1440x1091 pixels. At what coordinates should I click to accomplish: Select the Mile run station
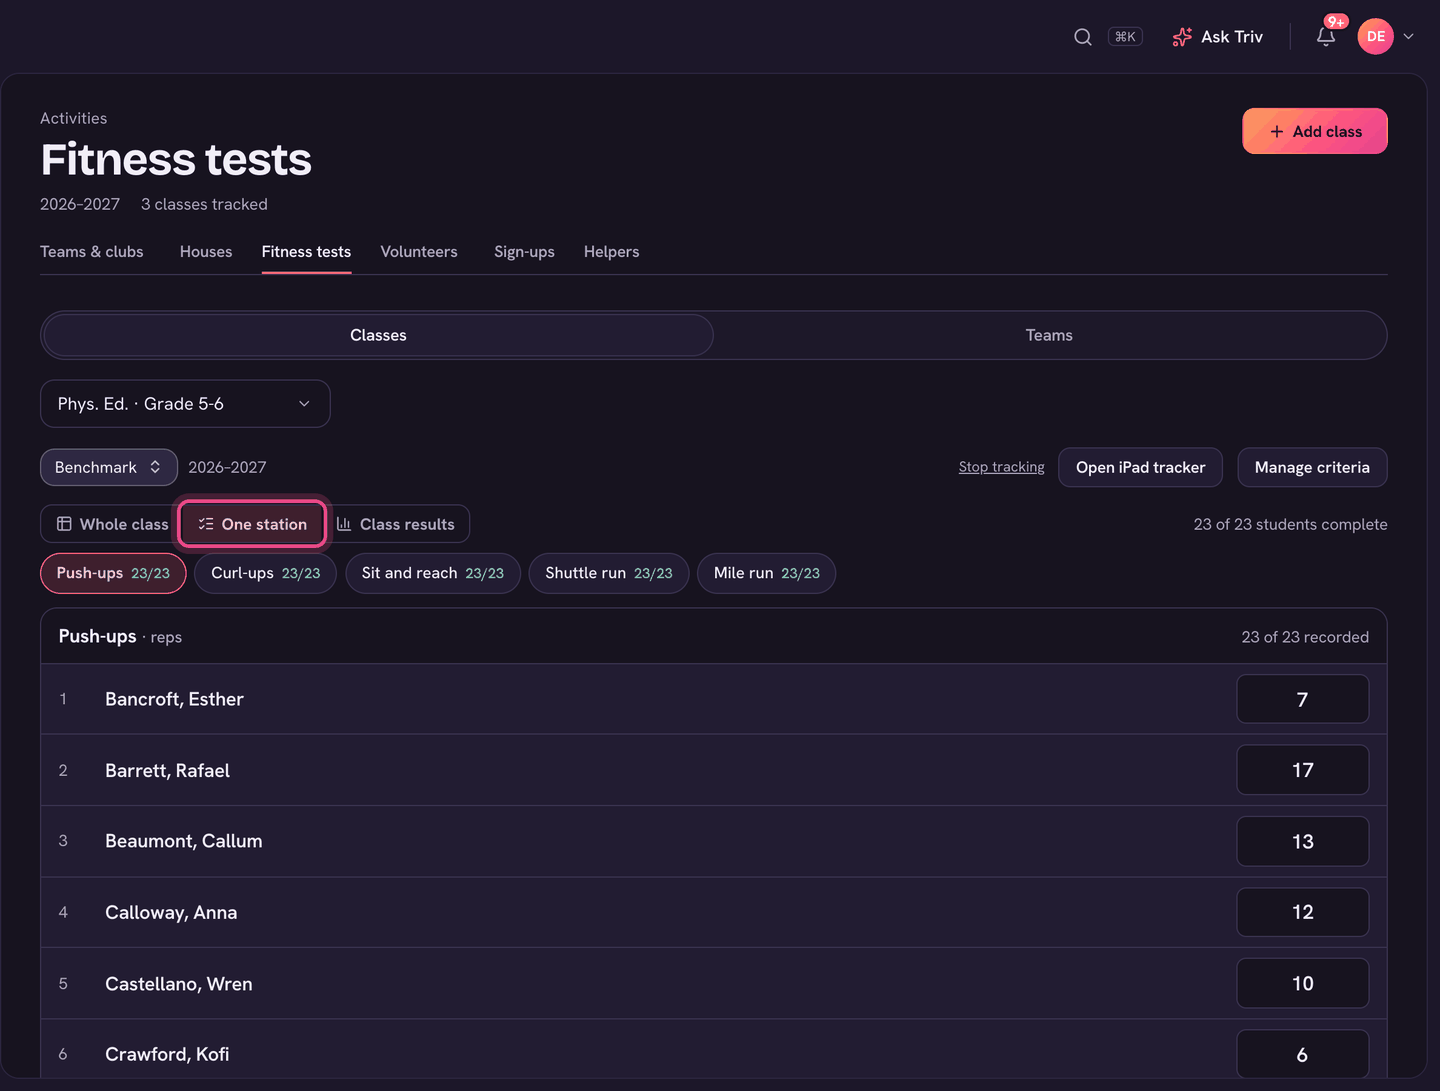coord(766,573)
